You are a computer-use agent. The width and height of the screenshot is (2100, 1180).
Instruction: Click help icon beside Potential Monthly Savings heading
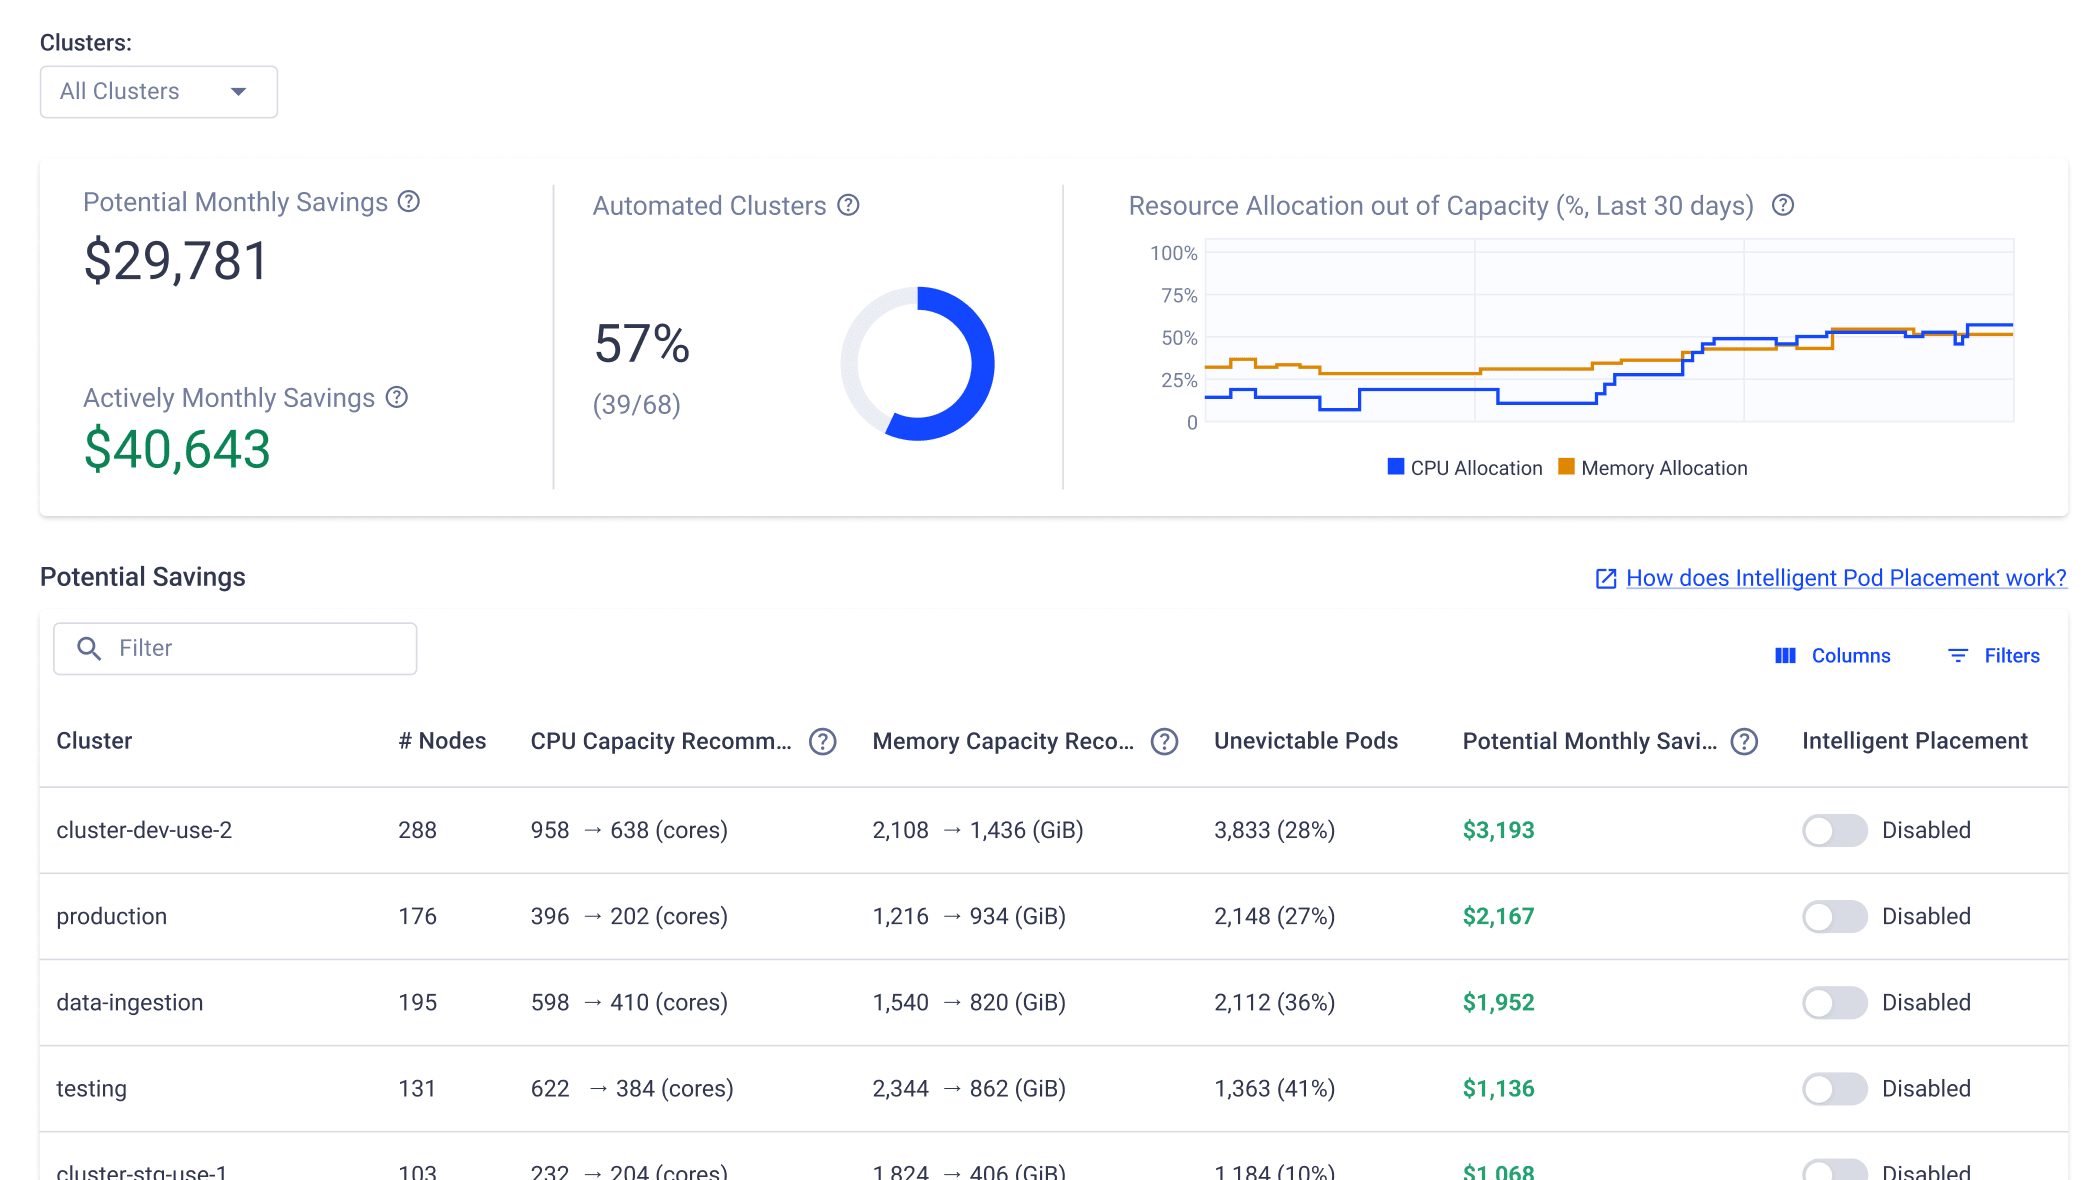(408, 202)
